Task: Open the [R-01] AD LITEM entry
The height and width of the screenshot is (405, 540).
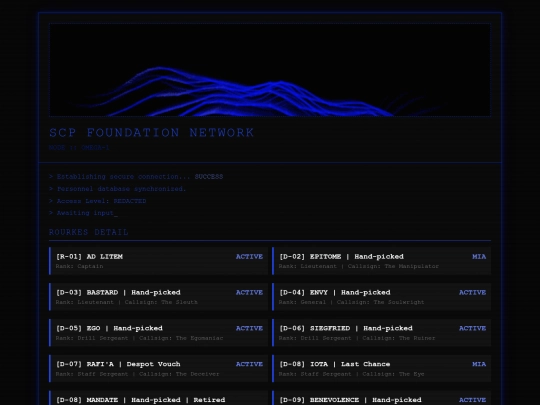Action: tap(158, 261)
